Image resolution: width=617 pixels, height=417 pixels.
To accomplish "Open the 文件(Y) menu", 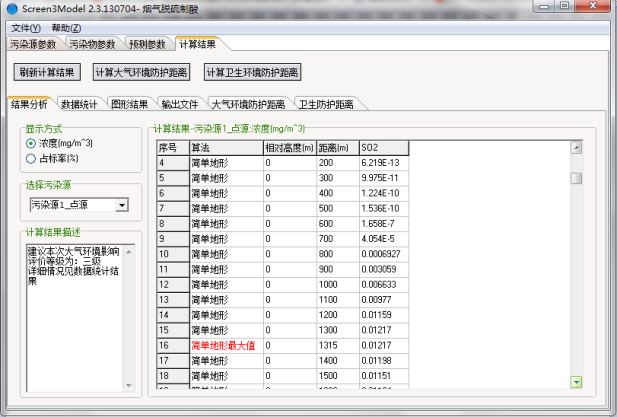I will (x=26, y=28).
